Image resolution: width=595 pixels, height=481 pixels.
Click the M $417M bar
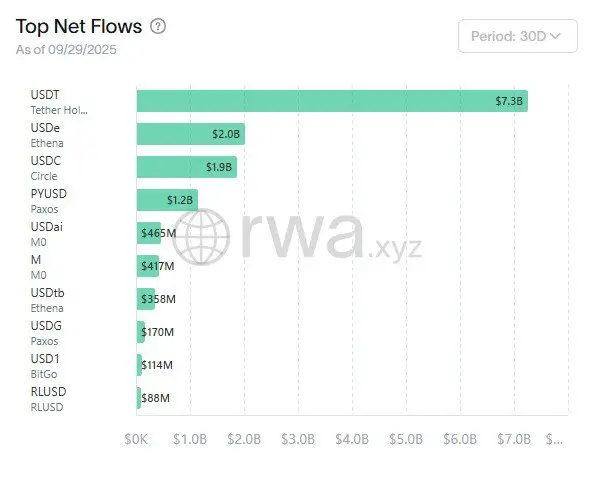[x=148, y=266]
